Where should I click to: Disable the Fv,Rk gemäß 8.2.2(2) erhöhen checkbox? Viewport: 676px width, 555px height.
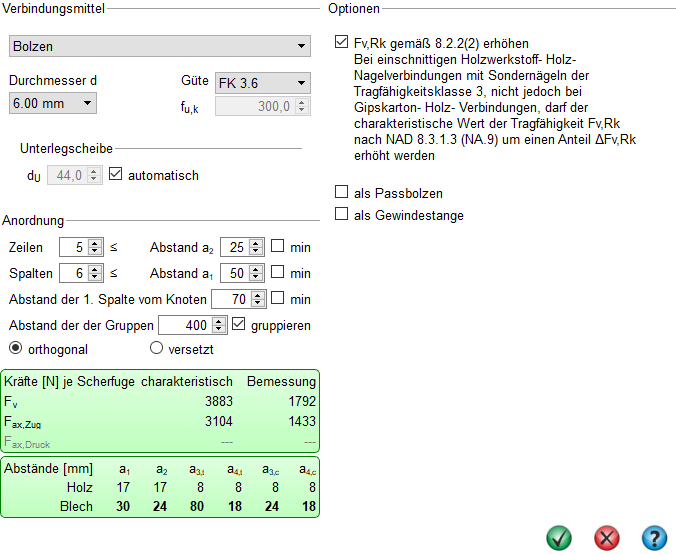coord(342,43)
